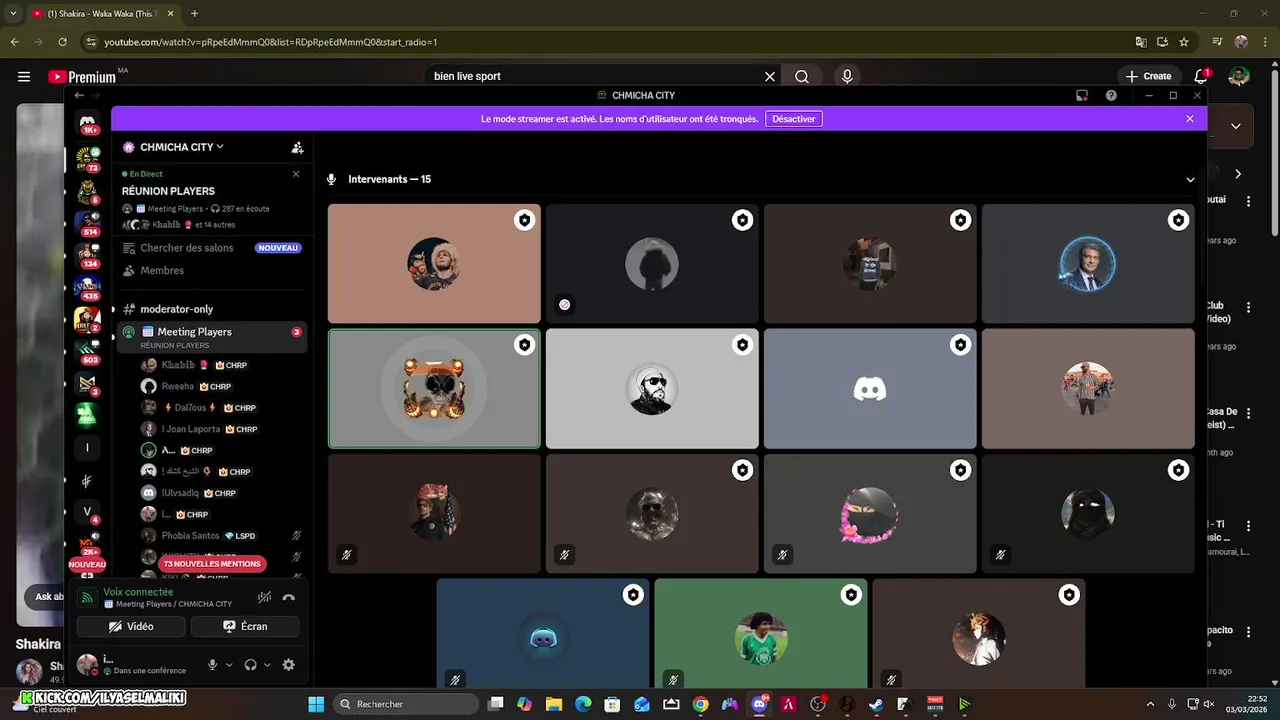1280x720 pixels.
Task: Open the Discord help icon
Action: click(x=1111, y=96)
